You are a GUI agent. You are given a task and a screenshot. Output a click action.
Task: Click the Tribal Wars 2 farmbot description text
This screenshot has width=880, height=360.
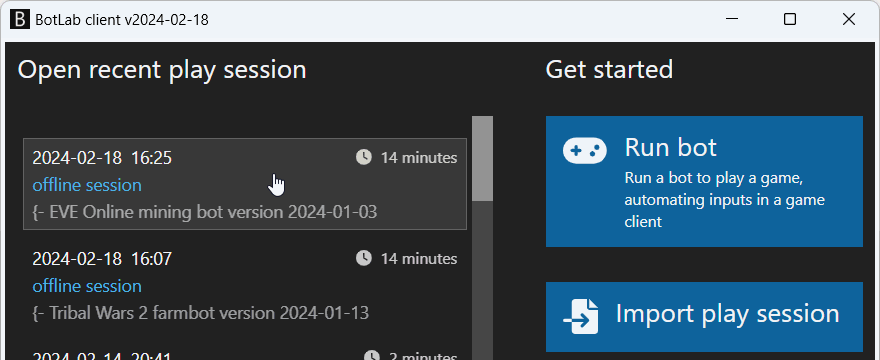tap(201, 313)
